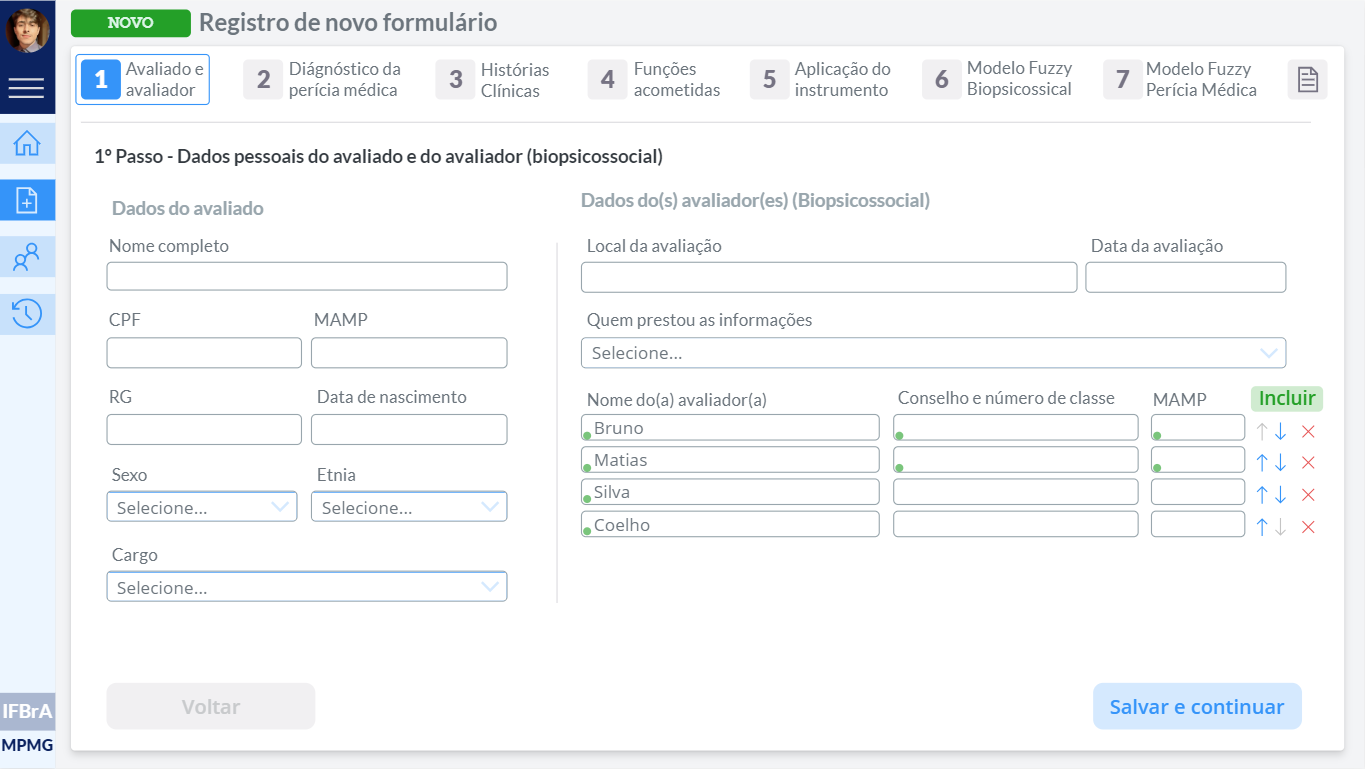Image resolution: width=1365 pixels, height=769 pixels.
Task: Click the RG input field
Action: (x=204, y=429)
